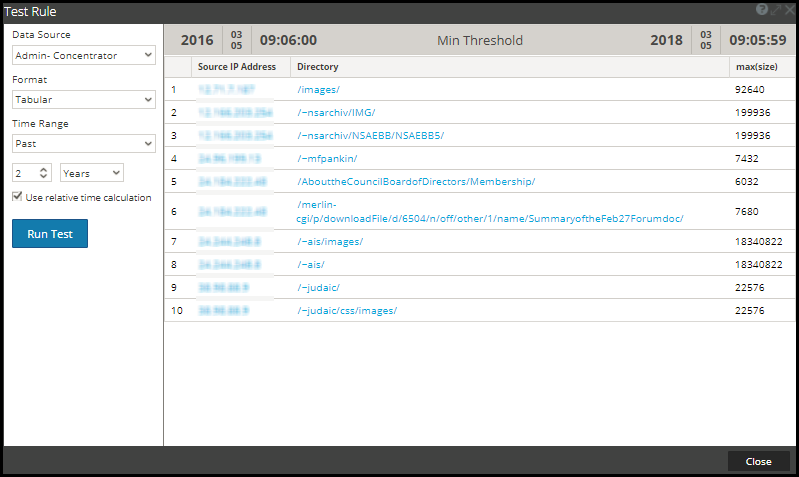Select the max size value 92640

point(750,90)
